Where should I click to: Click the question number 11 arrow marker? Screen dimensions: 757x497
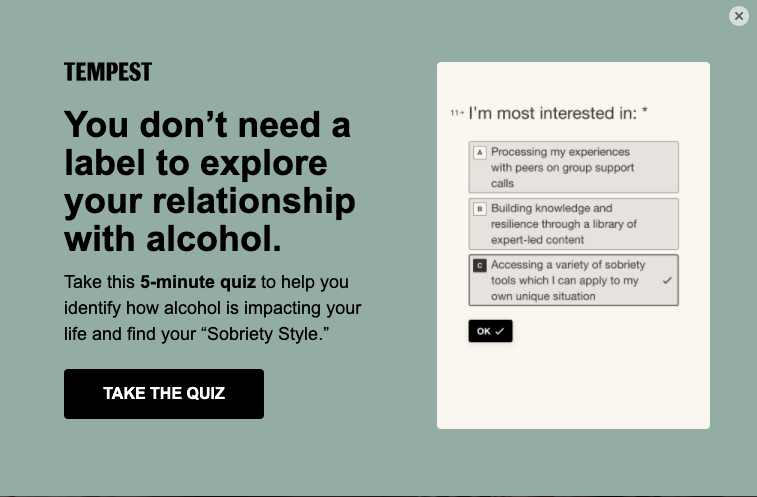[457, 114]
